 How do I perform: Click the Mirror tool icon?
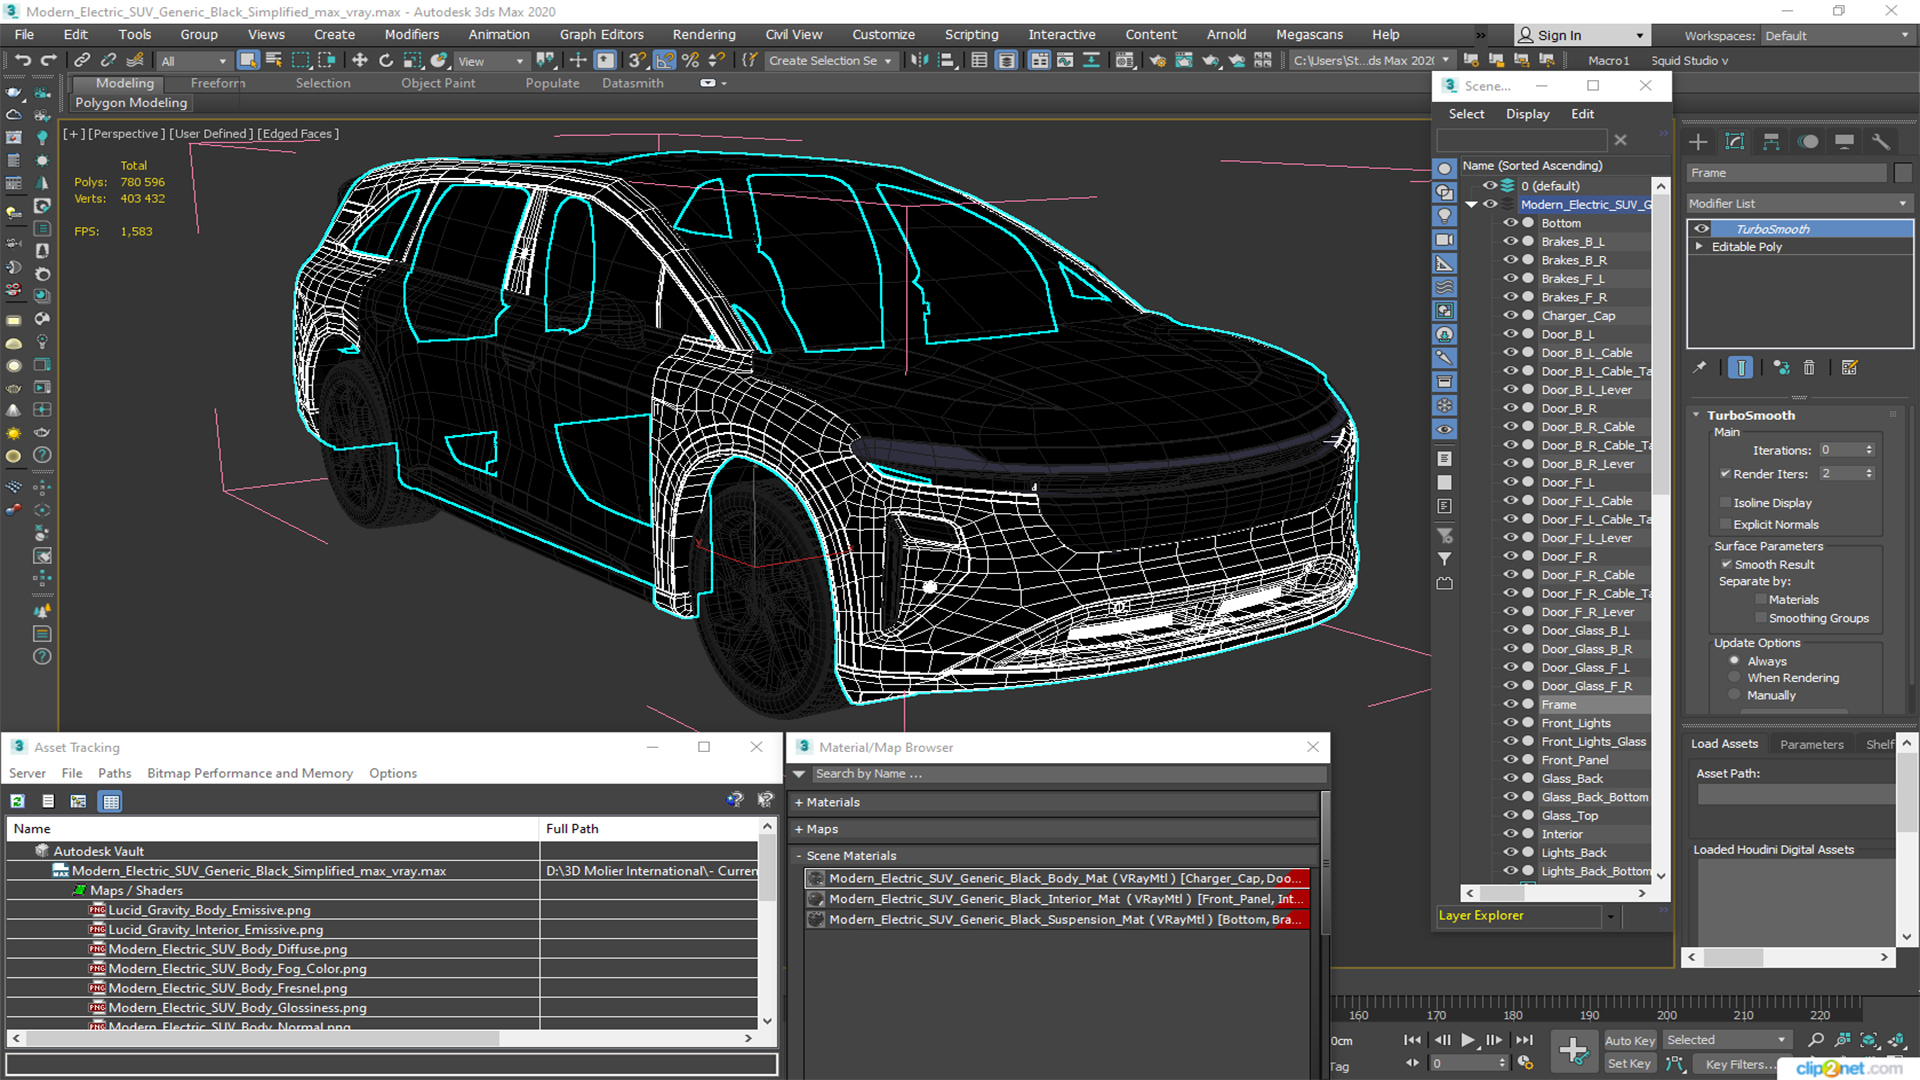(x=918, y=60)
